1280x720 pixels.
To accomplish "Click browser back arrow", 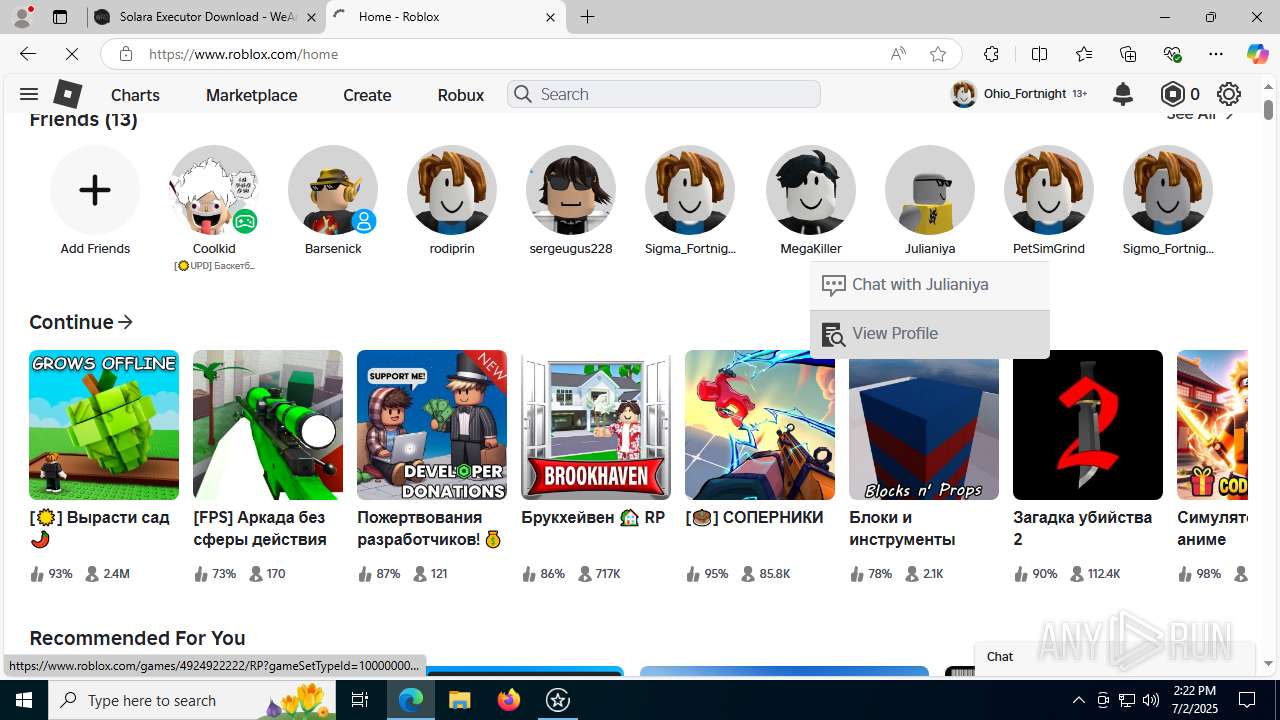I will click(x=28, y=54).
